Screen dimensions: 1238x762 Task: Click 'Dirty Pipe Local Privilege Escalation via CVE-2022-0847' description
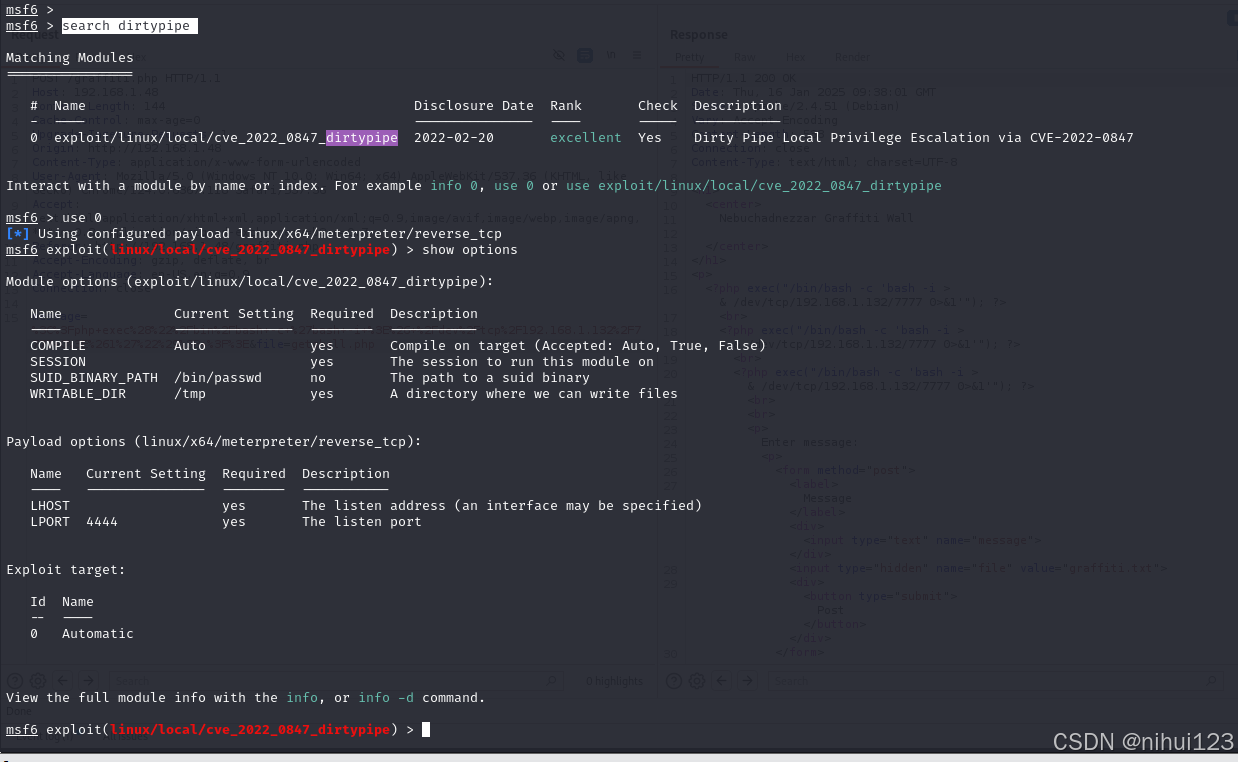[x=914, y=137]
